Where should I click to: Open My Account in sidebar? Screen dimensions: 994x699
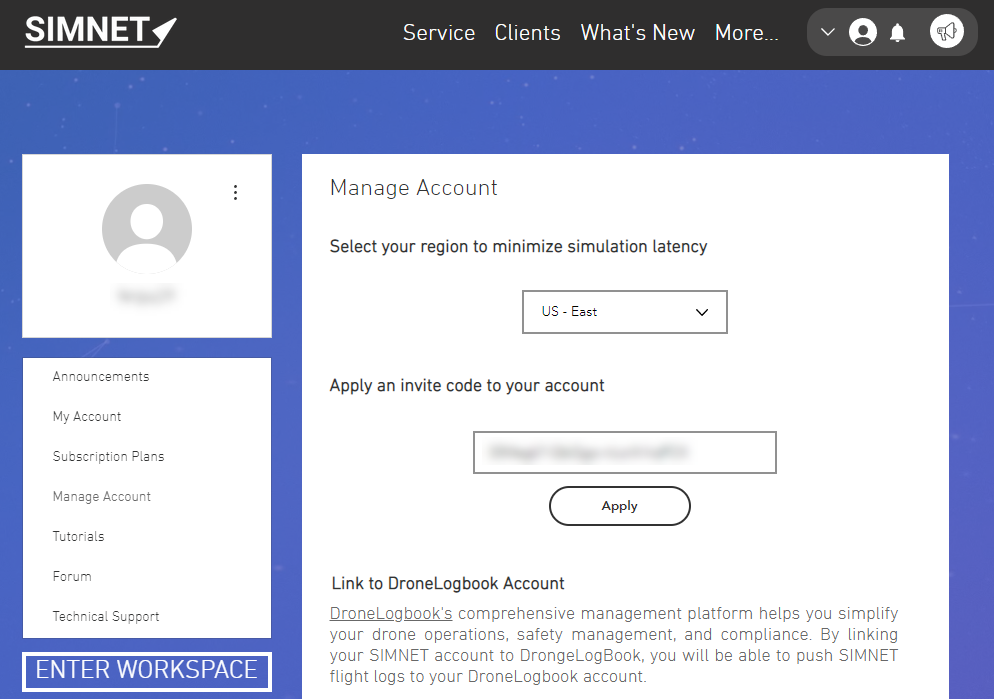click(x=87, y=417)
